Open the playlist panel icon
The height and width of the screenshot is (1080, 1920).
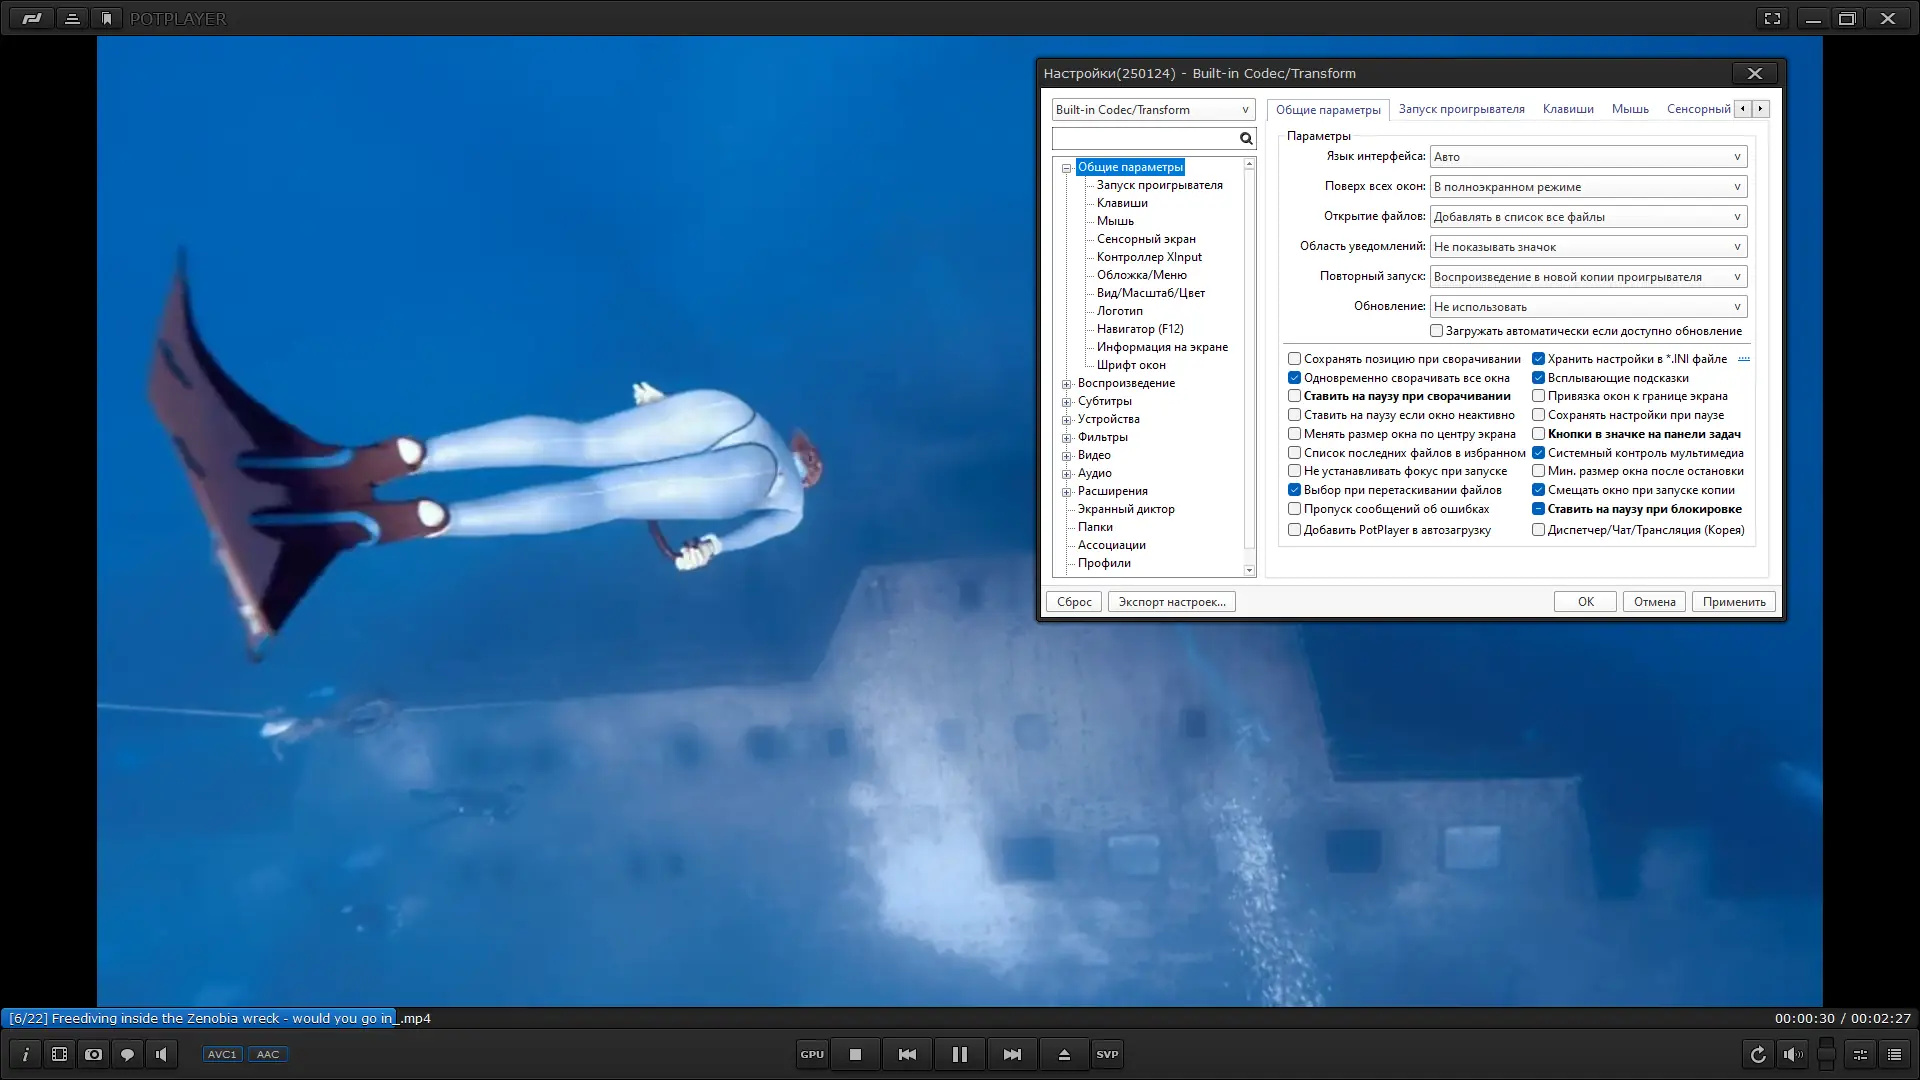point(1894,1054)
